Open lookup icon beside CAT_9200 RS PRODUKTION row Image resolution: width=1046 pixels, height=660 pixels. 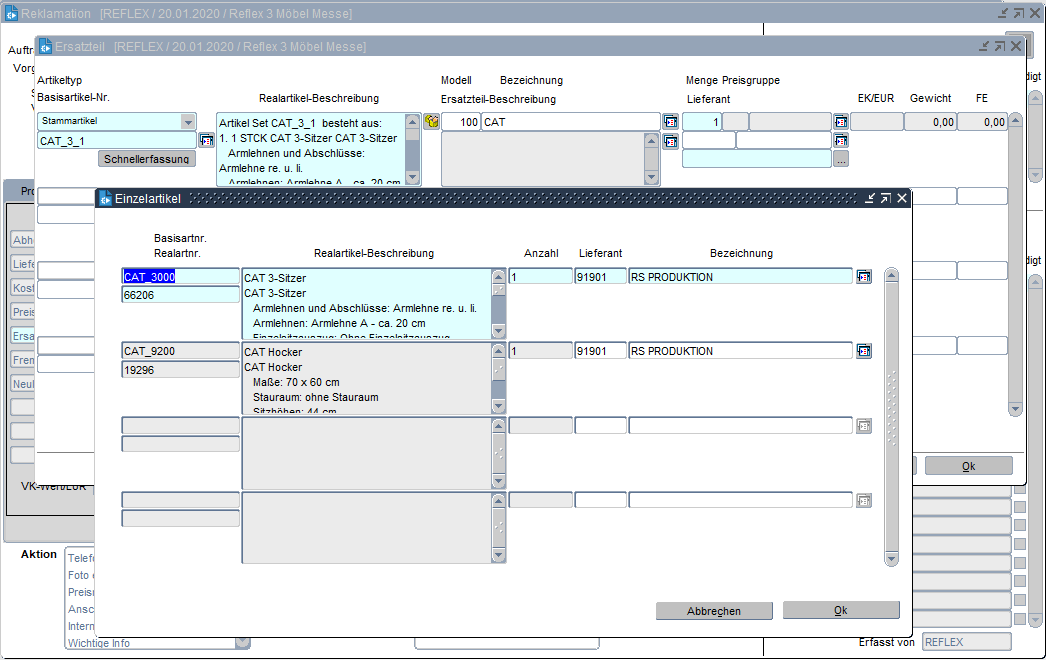[864, 351]
